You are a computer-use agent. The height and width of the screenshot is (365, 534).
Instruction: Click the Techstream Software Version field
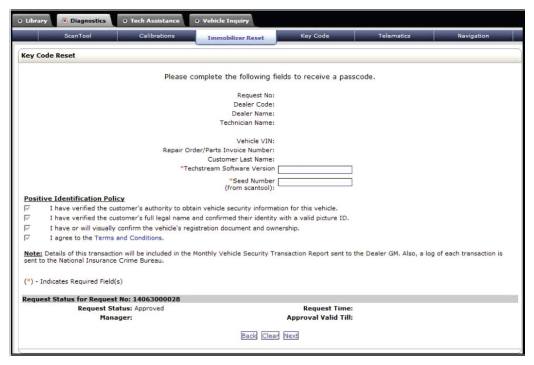315,169
